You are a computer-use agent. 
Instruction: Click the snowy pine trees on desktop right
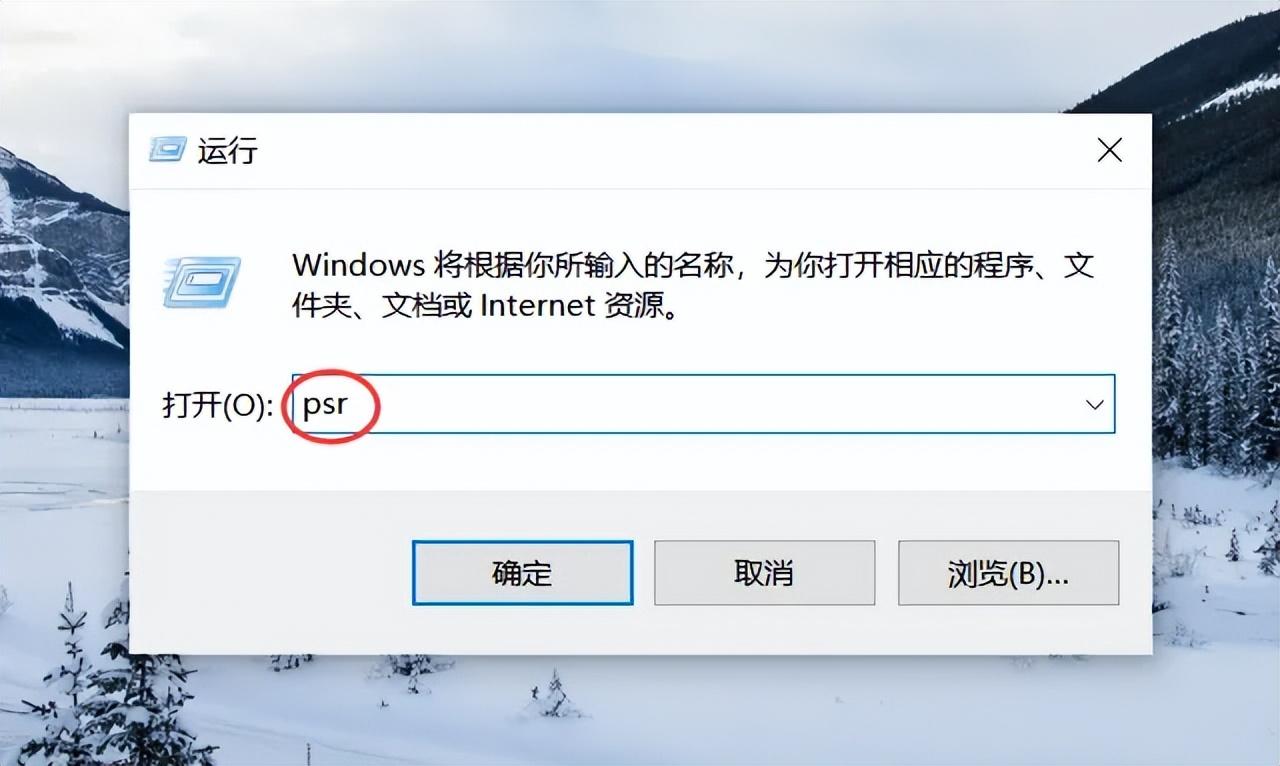click(x=1215, y=370)
